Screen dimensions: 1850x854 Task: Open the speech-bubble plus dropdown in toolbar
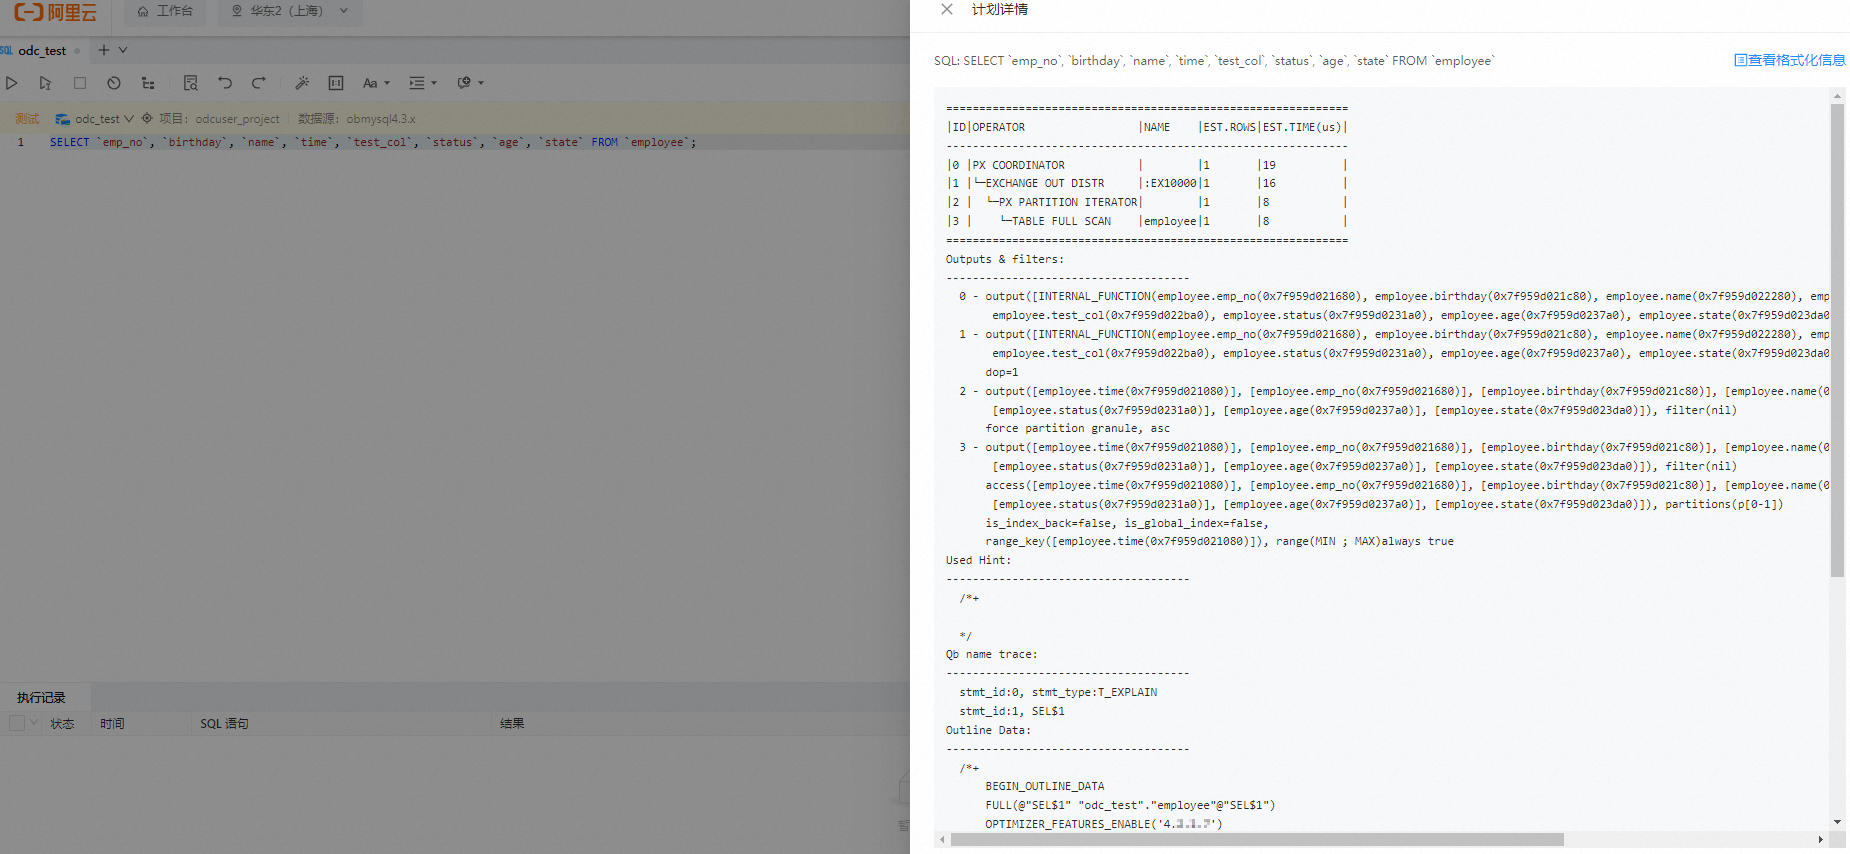pyautogui.click(x=470, y=83)
